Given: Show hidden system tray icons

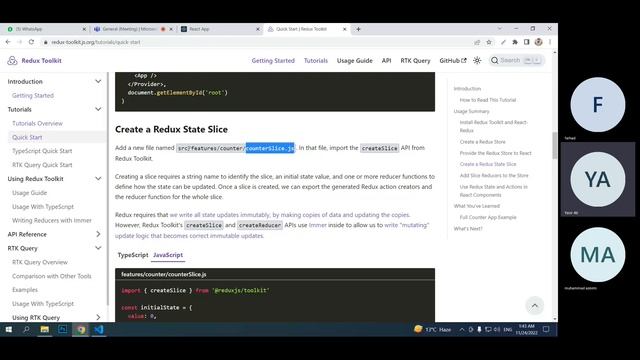Looking at the screenshot, I should [x=462, y=329].
